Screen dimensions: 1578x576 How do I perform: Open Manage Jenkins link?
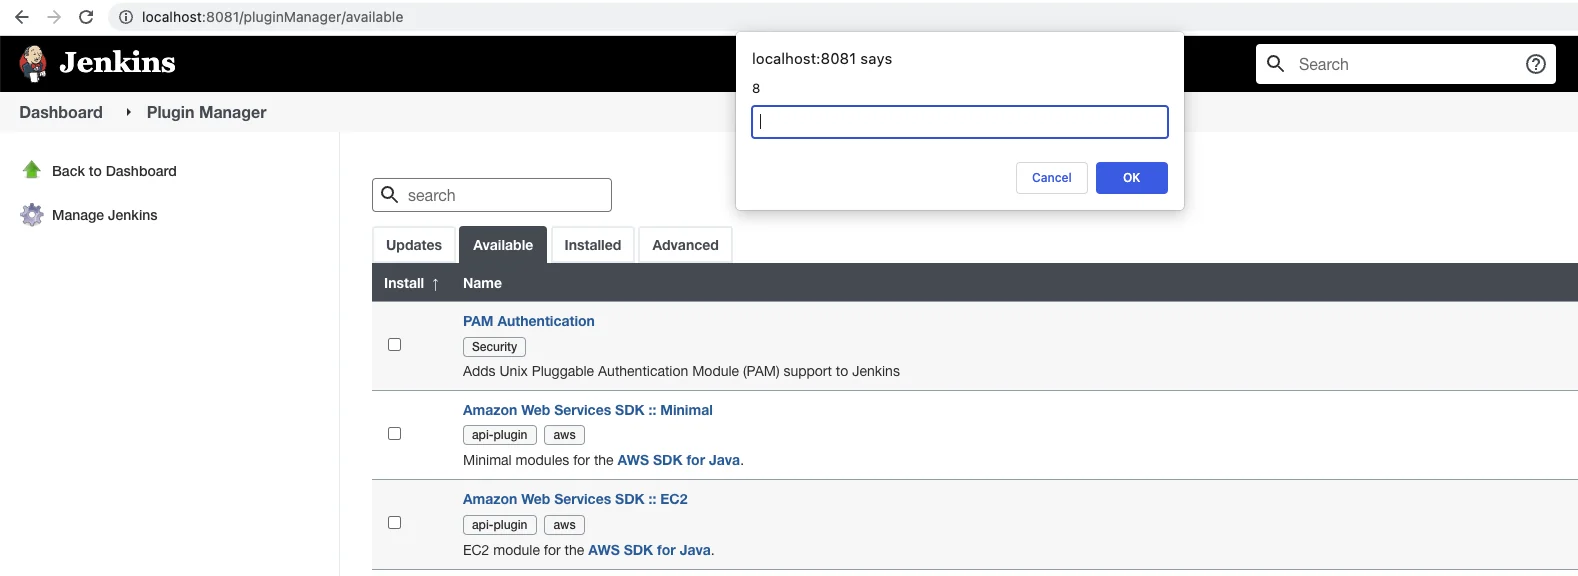point(105,215)
